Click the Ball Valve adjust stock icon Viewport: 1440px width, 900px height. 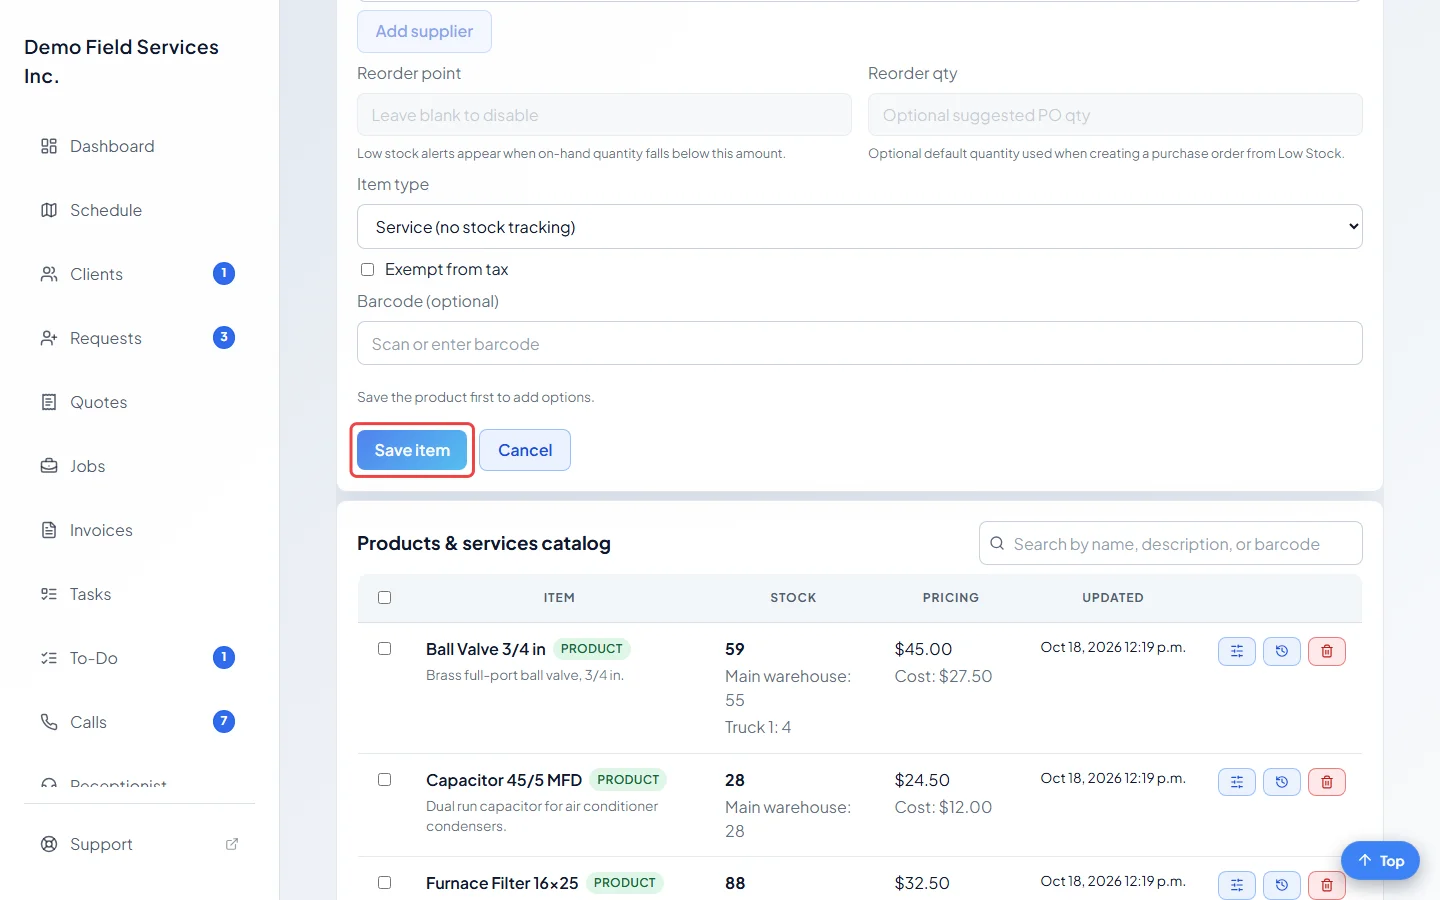pyautogui.click(x=1237, y=651)
